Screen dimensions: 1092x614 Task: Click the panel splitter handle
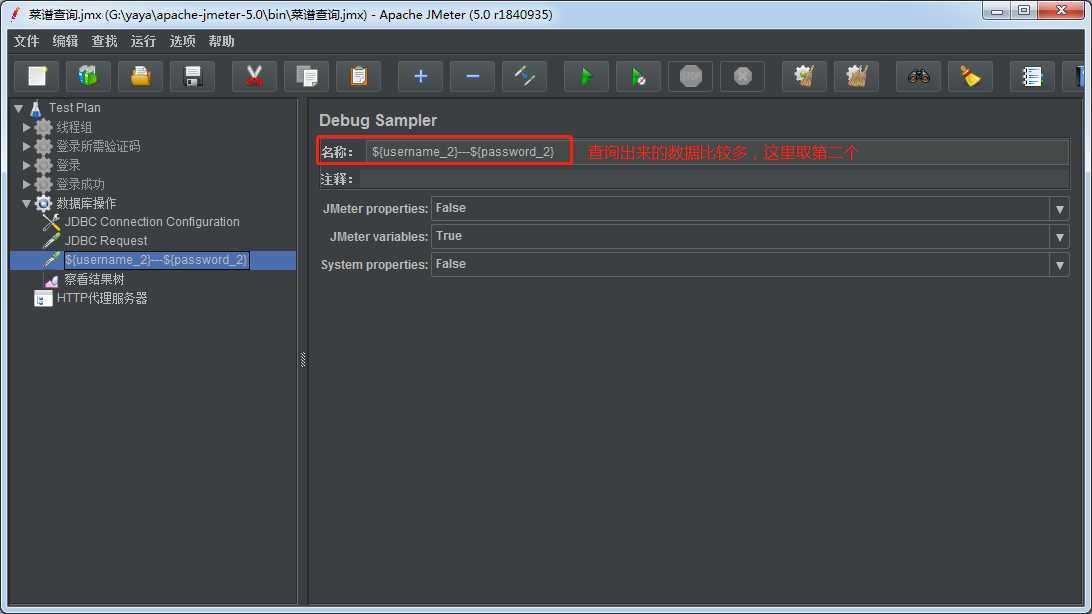coord(303,359)
